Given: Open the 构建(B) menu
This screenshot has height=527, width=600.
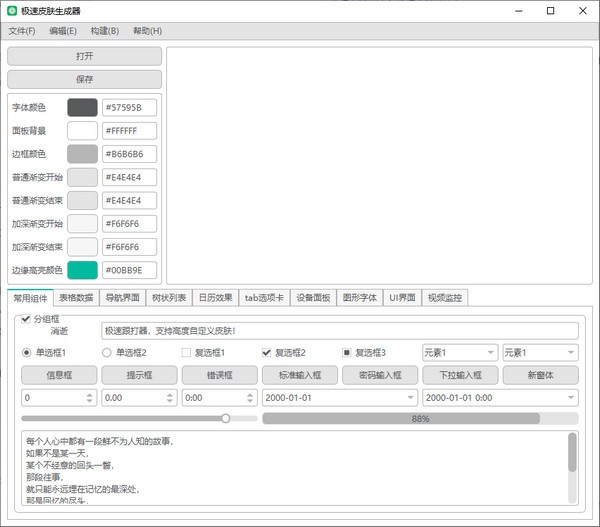Looking at the screenshot, I should point(105,31).
